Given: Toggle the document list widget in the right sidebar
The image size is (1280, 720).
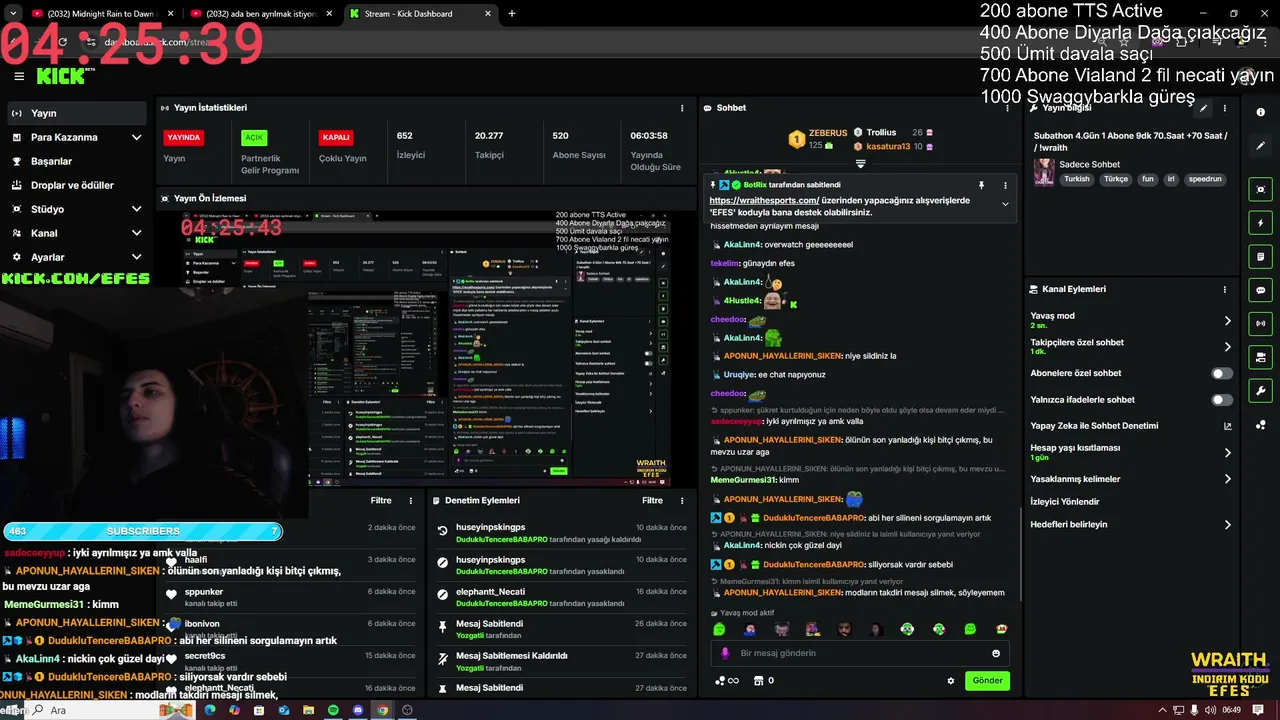Looking at the screenshot, I should point(1261,257).
